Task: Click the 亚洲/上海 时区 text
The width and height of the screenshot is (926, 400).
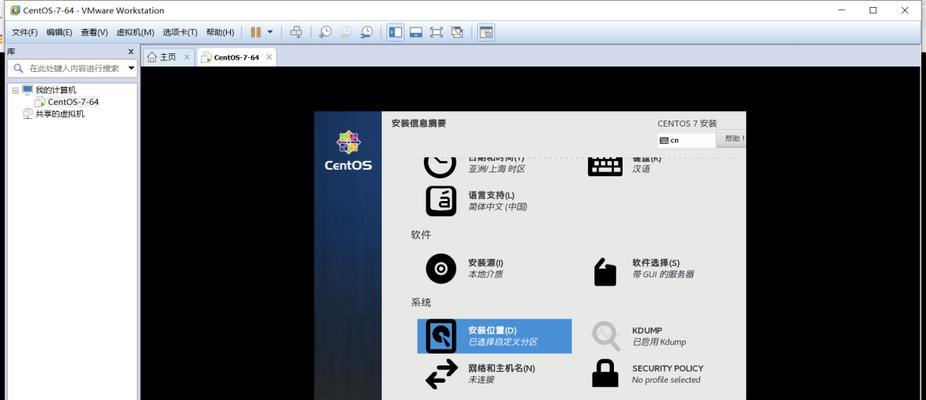Action: (x=497, y=169)
